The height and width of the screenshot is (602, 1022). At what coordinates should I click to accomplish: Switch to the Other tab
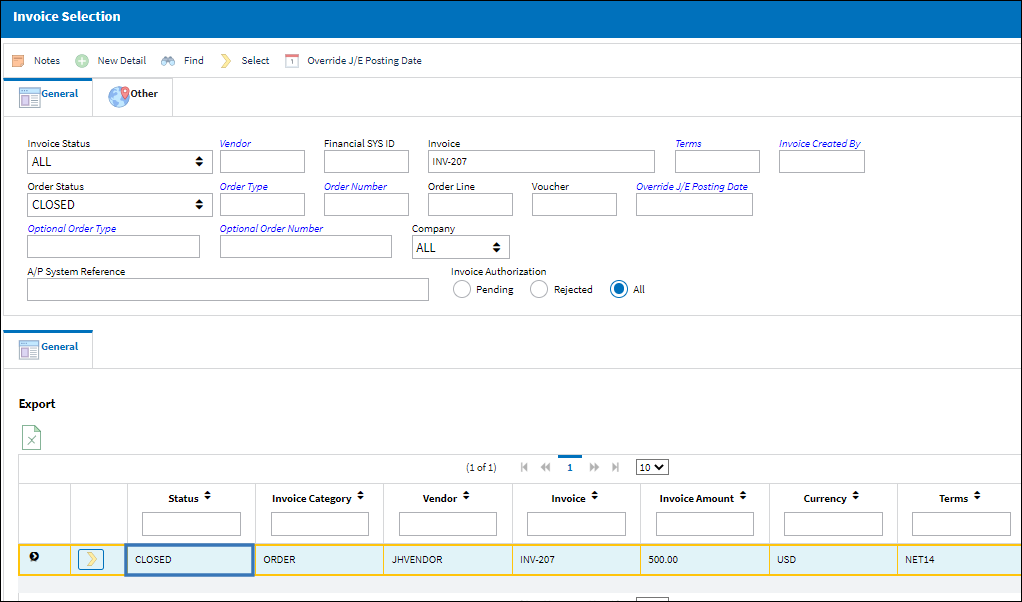click(133, 97)
